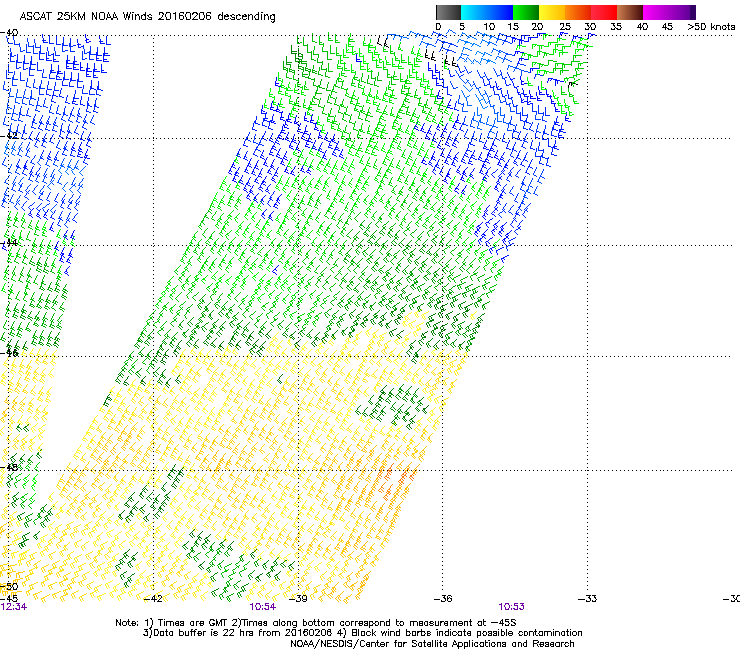Viewport: 740px width, 650px height.
Task: Click the gray 0-5 knots legend color segment
Action: pyautogui.click(x=448, y=12)
